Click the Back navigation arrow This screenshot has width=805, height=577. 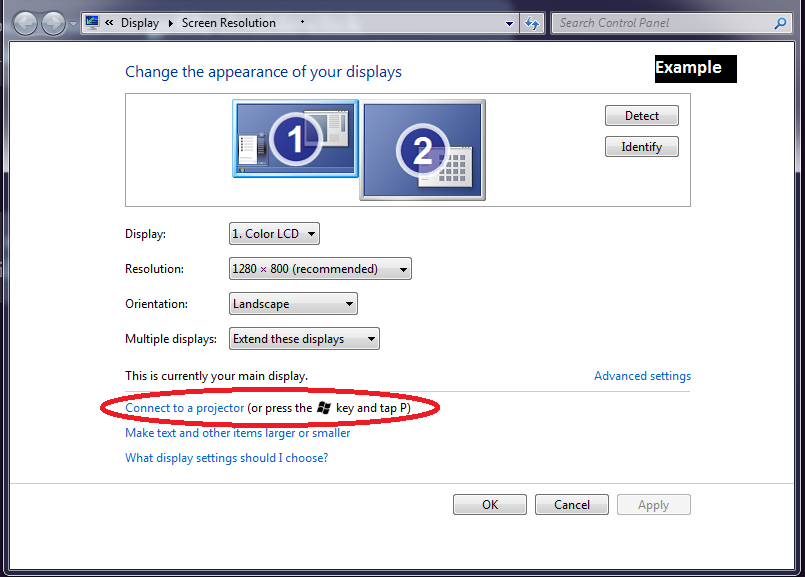click(26, 23)
